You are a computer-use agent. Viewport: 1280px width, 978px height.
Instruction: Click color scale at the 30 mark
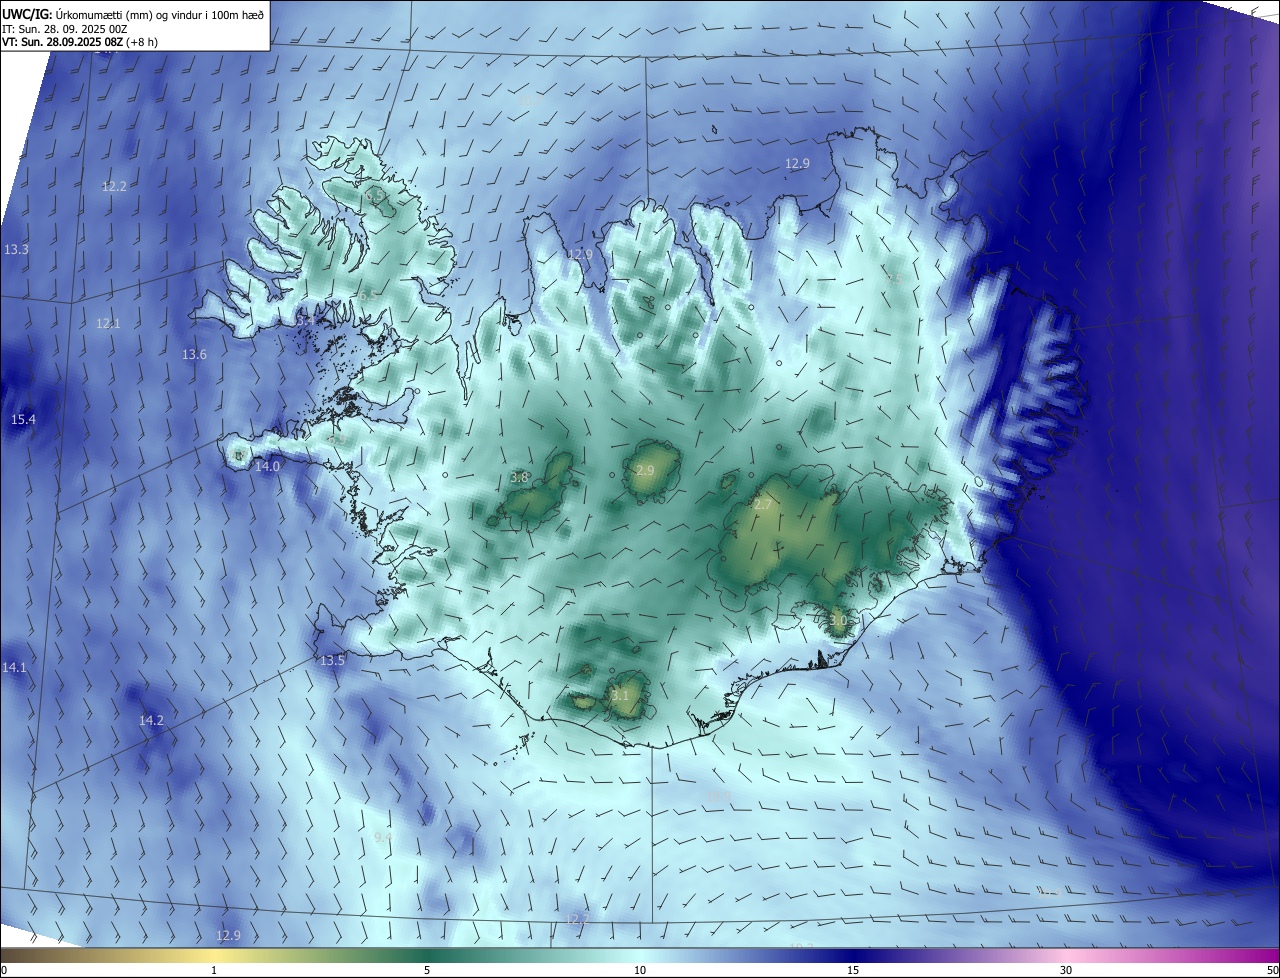click(x=1066, y=970)
